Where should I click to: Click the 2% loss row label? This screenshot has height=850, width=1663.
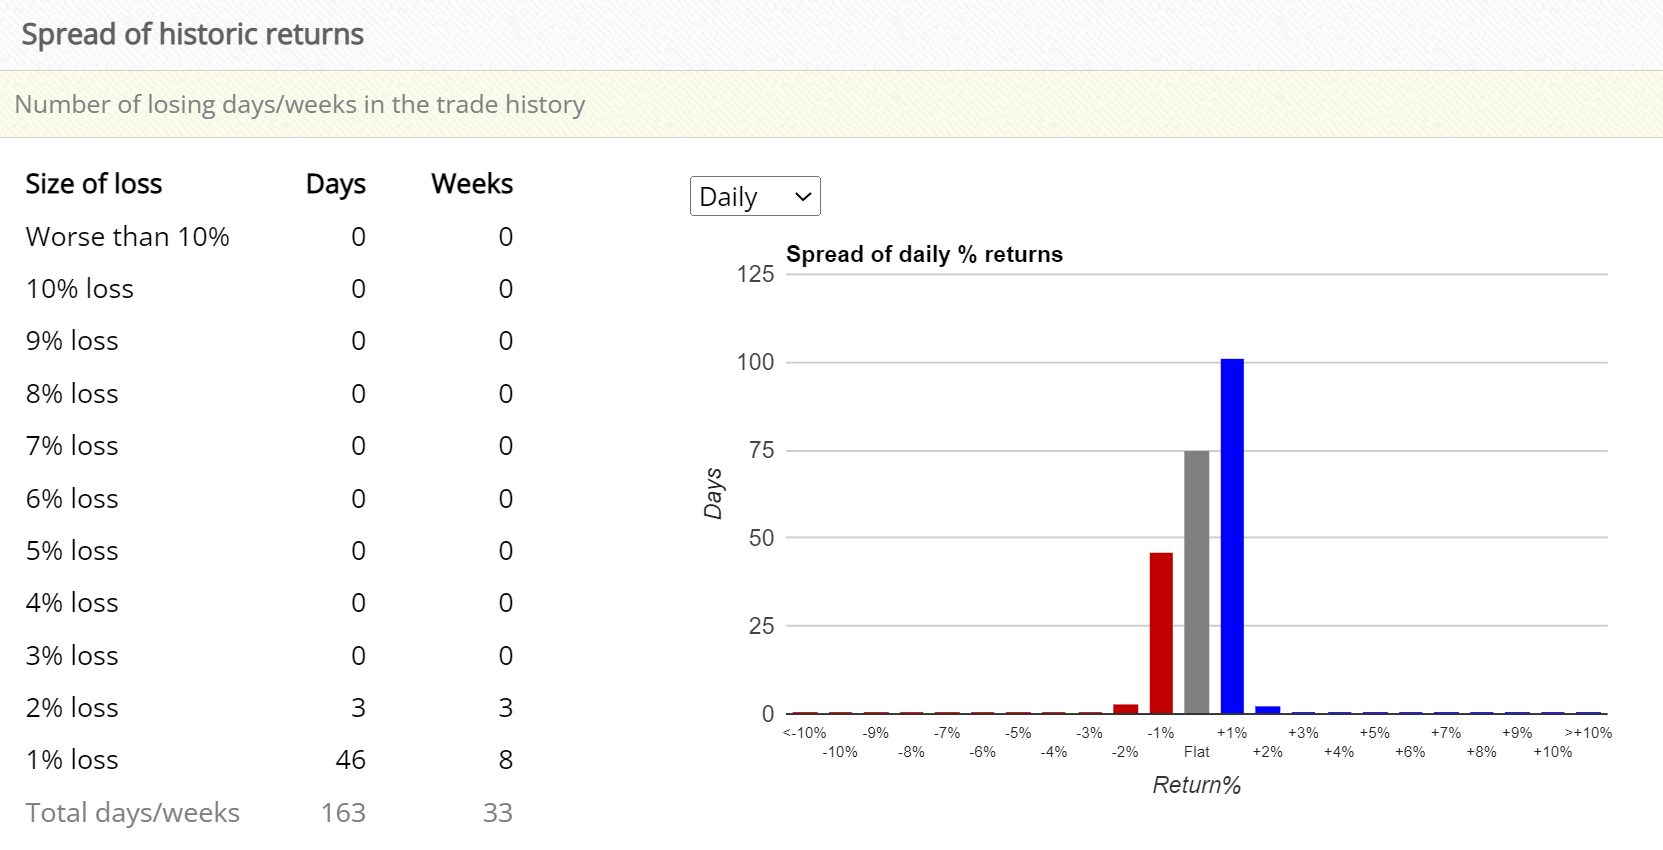coord(72,708)
